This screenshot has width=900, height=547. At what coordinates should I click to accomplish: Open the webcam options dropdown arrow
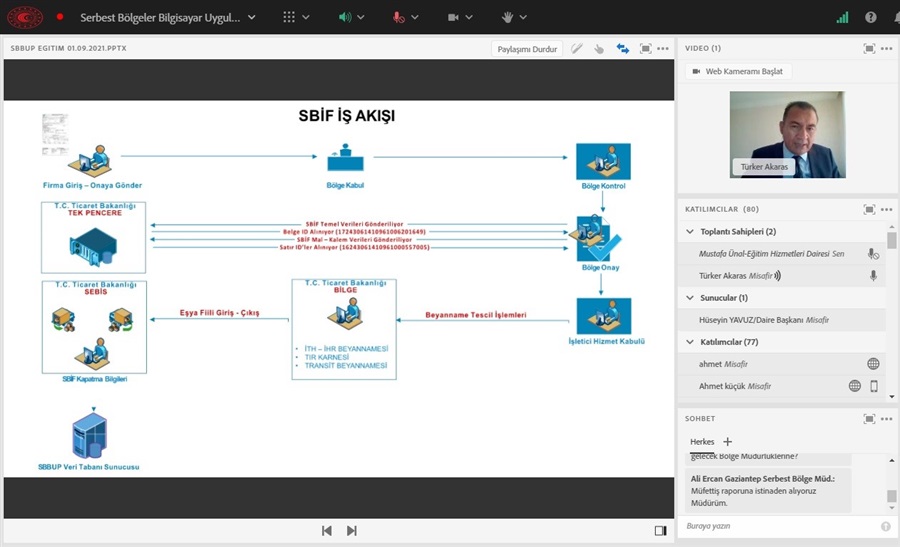[469, 17]
